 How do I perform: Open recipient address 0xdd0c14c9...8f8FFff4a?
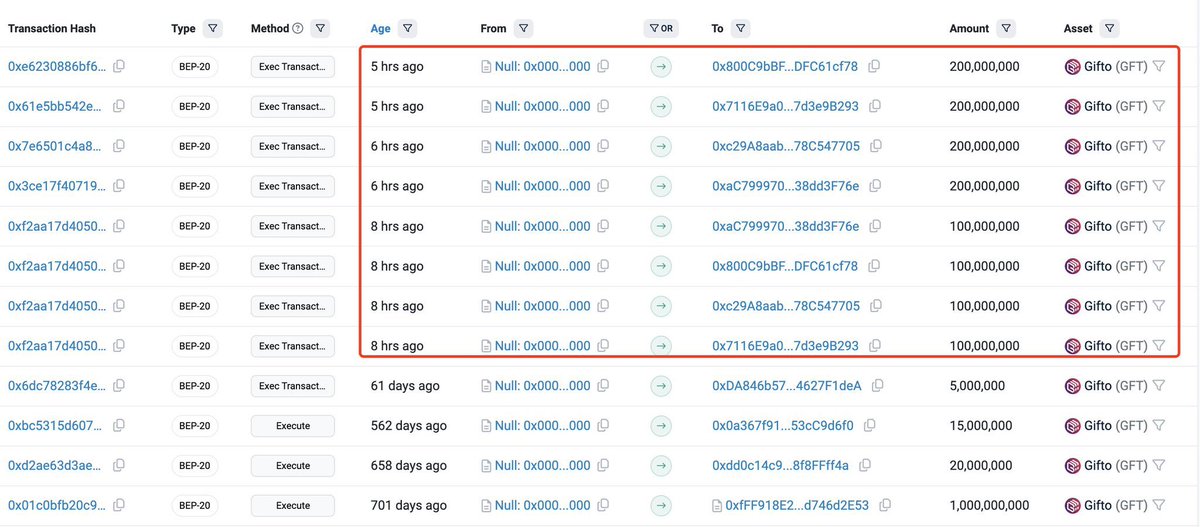coord(780,466)
